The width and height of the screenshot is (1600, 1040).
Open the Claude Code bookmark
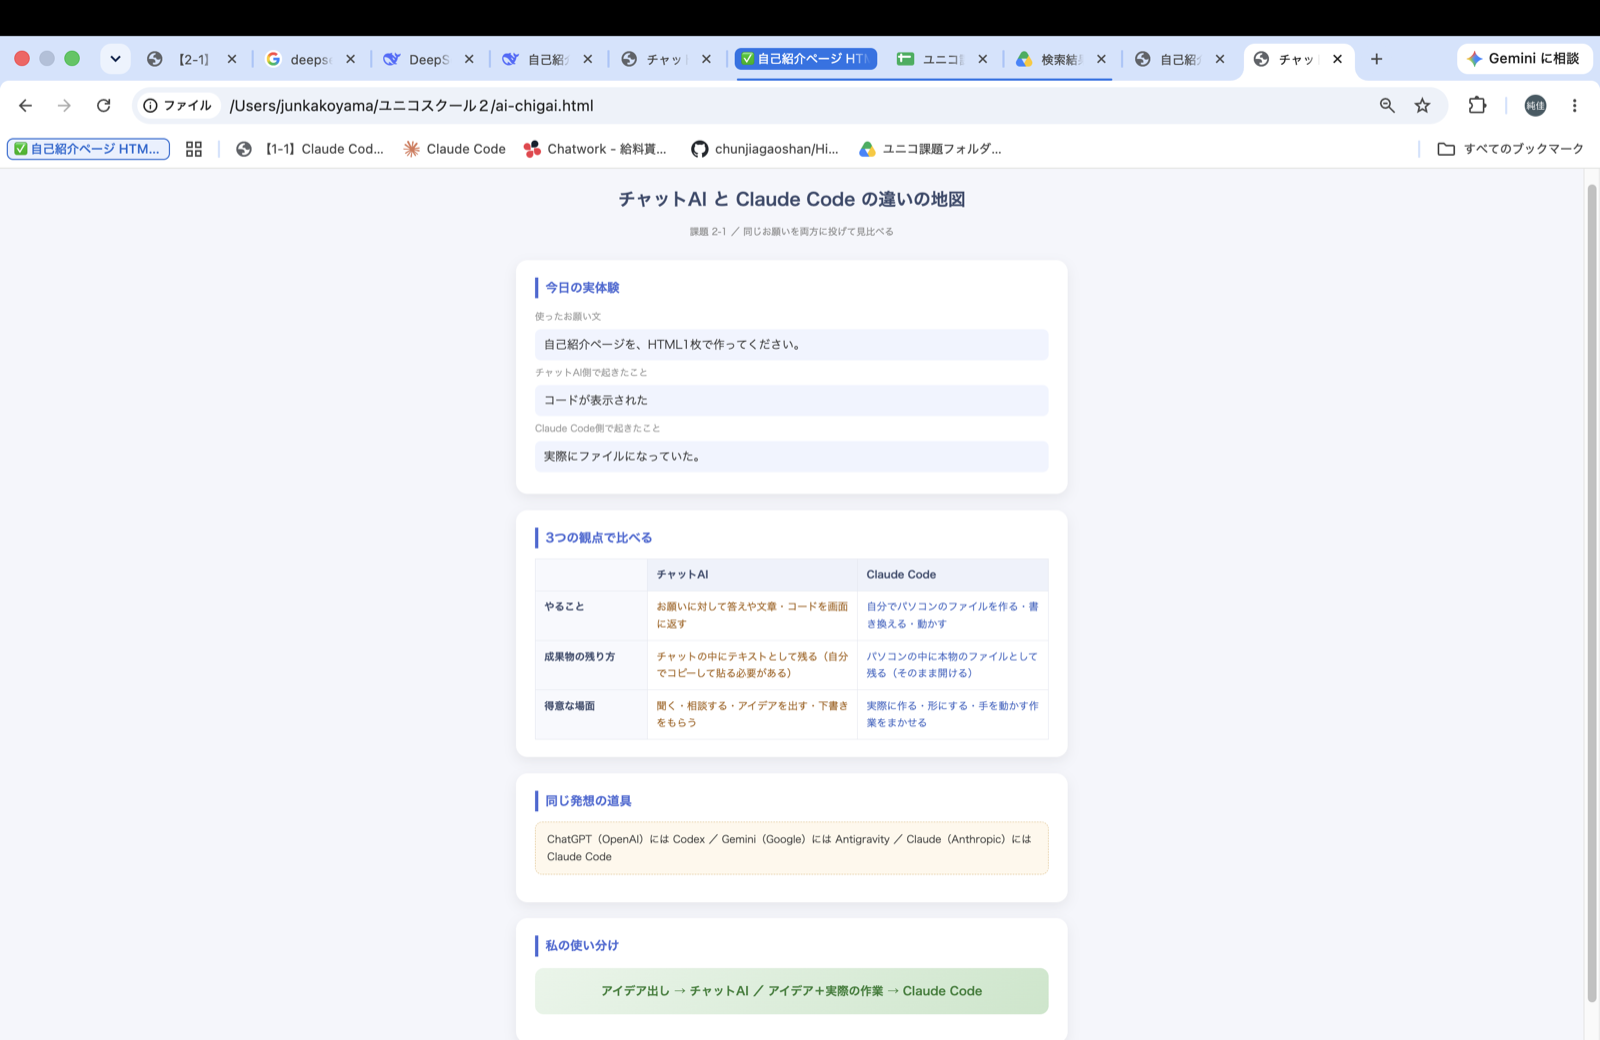pyautogui.click(x=455, y=149)
